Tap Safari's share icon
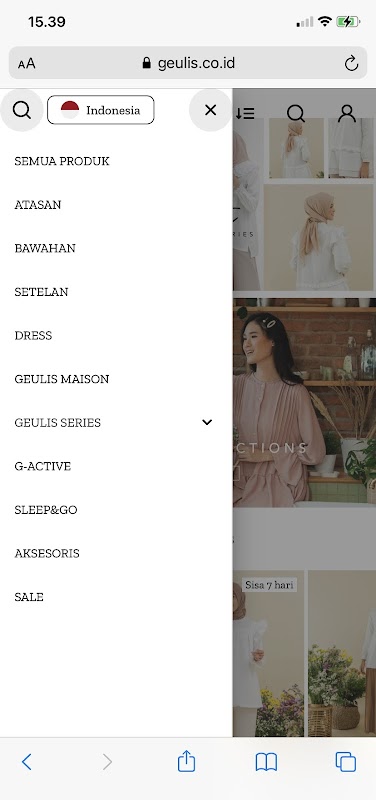 point(186,761)
